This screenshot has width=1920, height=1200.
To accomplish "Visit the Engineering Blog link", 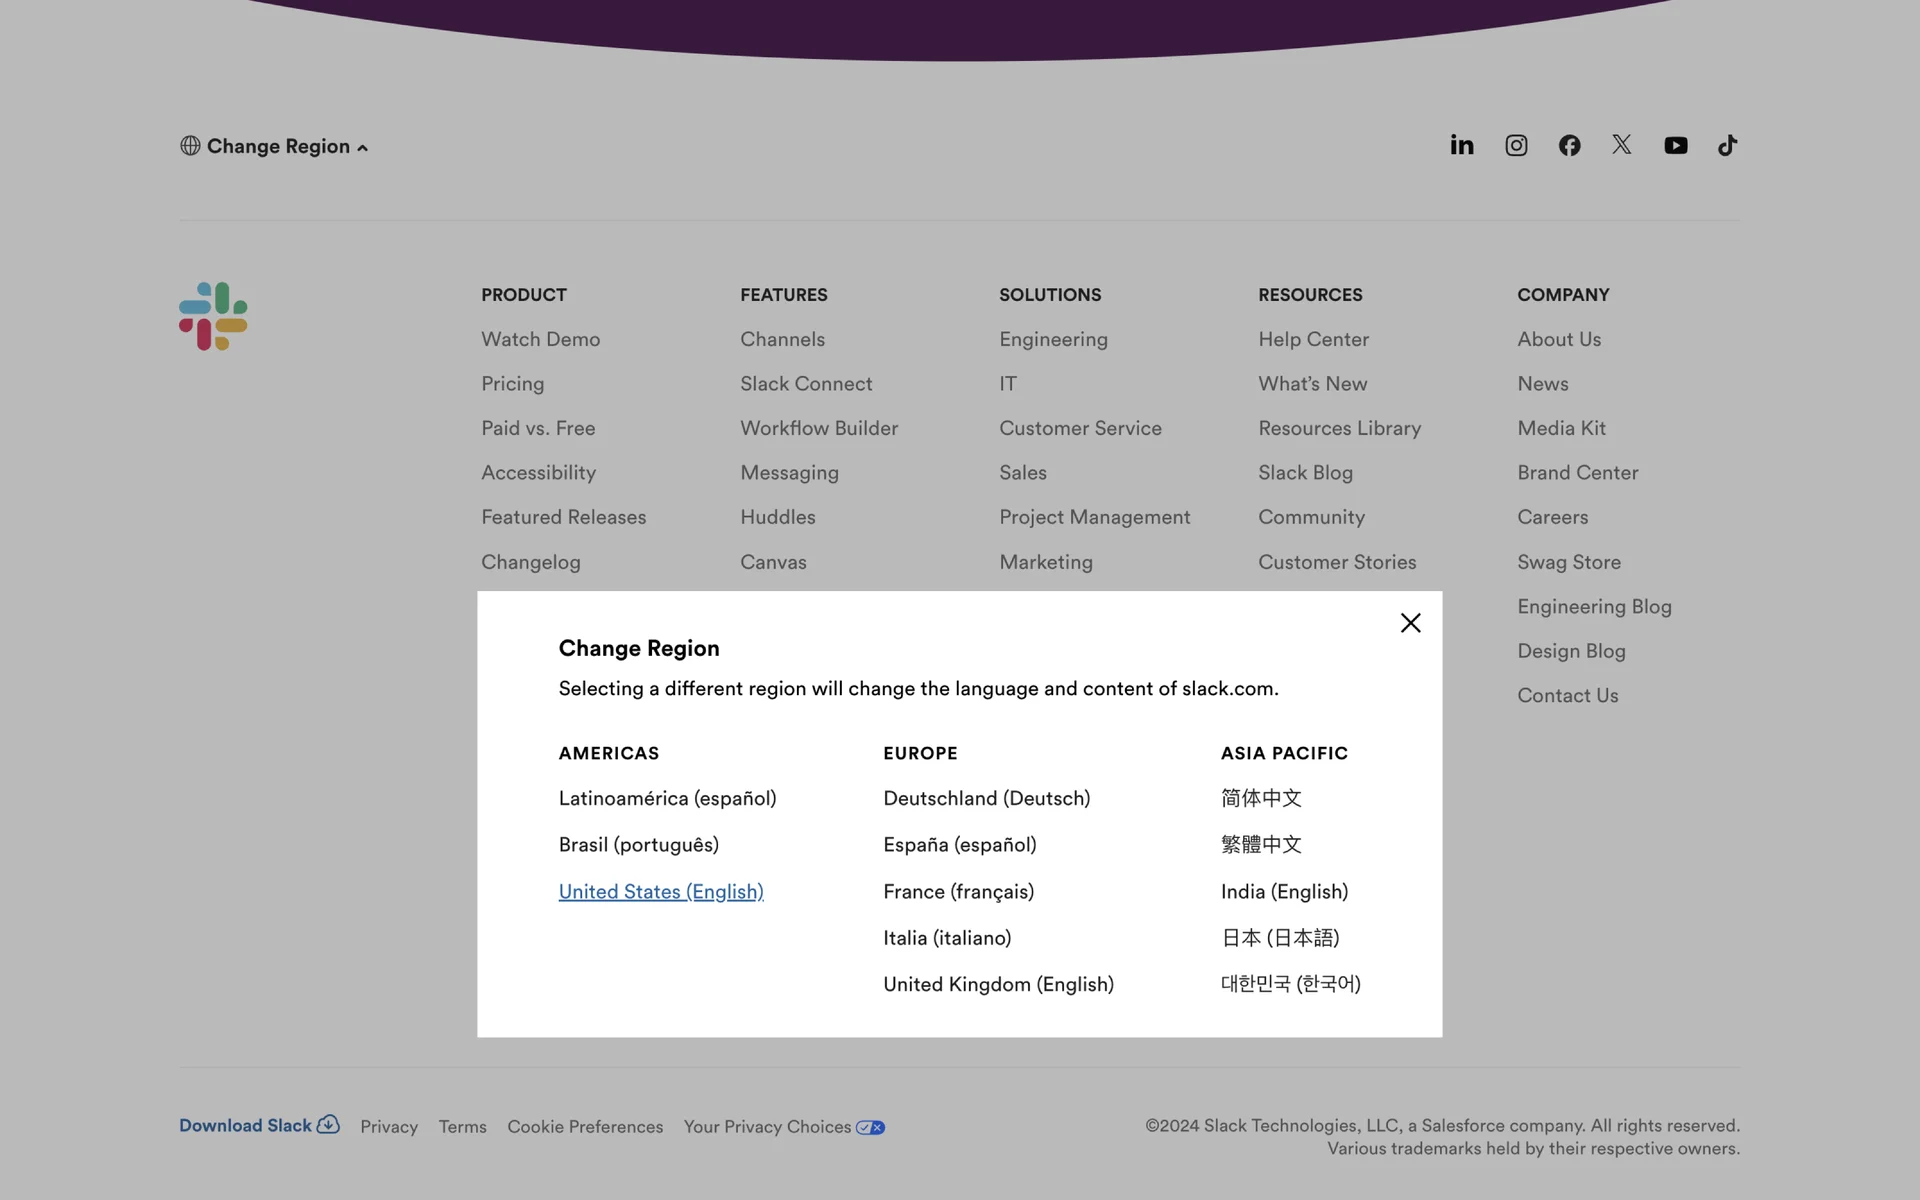I will [1593, 606].
